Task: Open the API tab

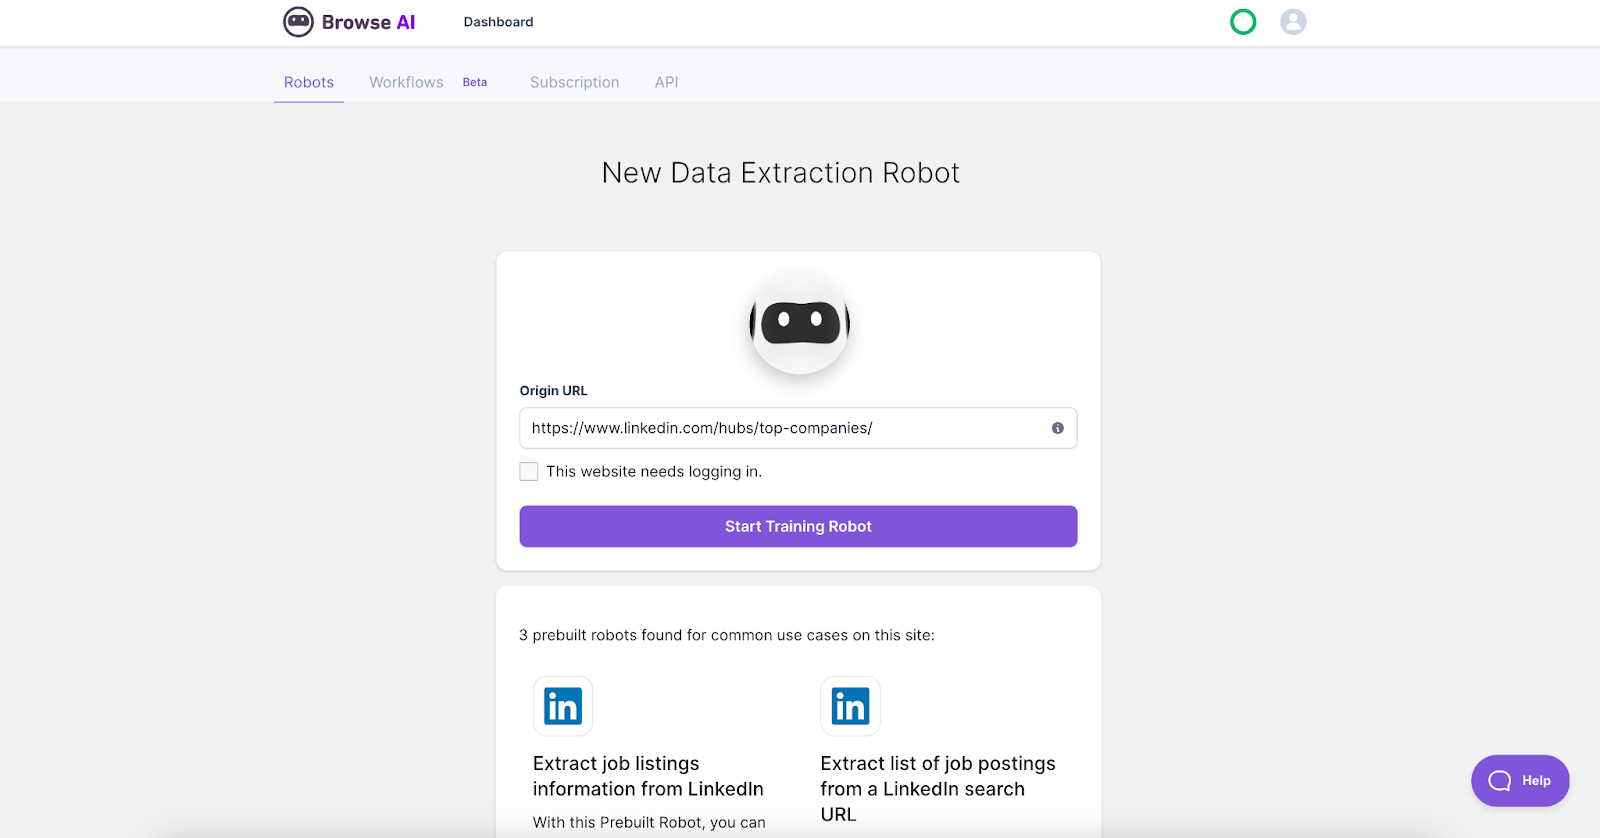Action: 666,82
